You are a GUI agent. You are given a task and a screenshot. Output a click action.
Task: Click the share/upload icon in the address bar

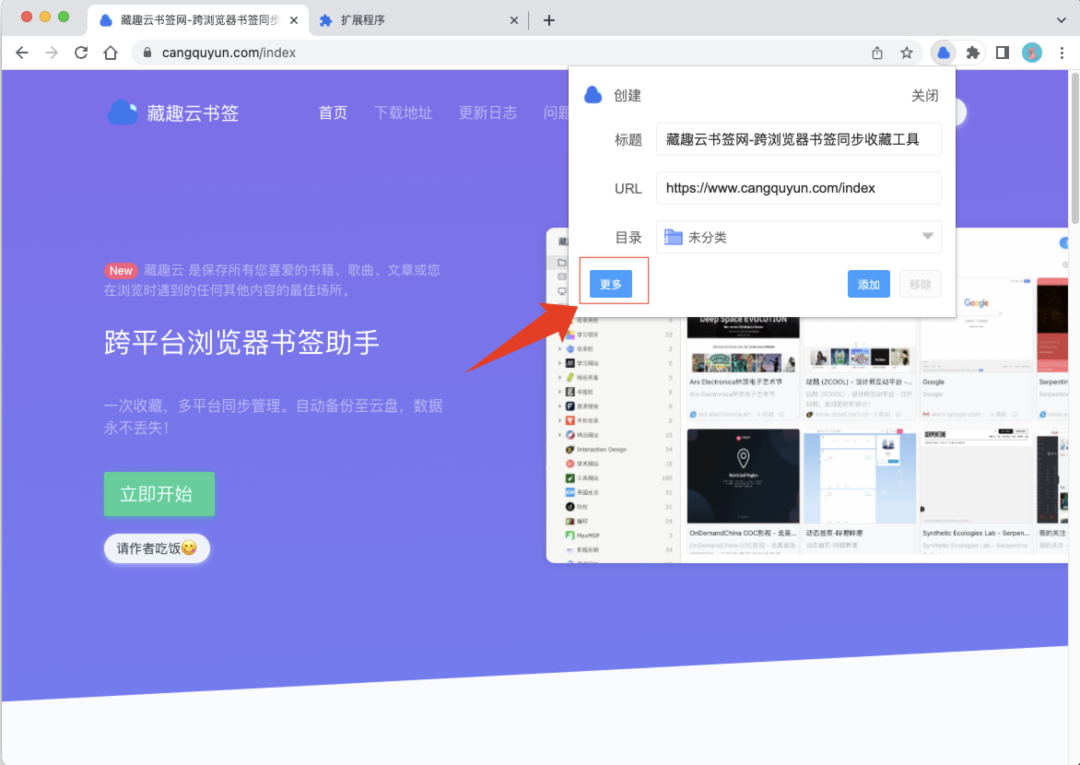point(879,52)
